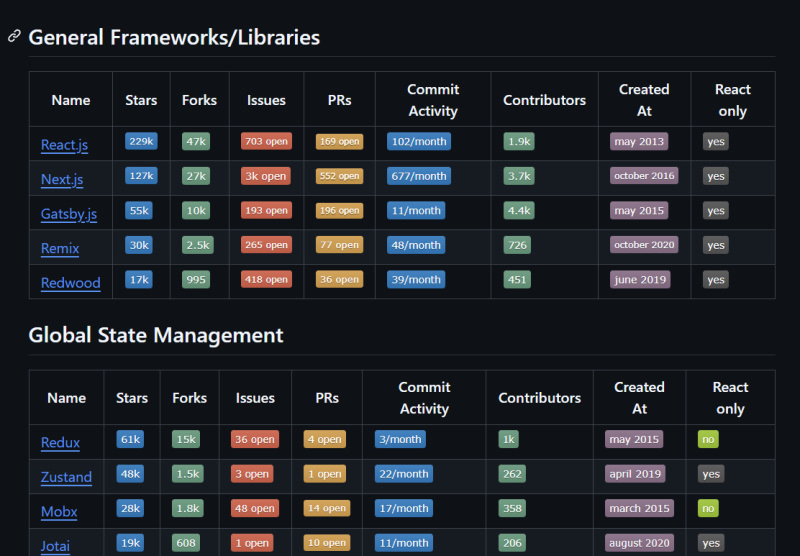Click the 3k open issues badge
The height and width of the screenshot is (556, 800).
(265, 176)
